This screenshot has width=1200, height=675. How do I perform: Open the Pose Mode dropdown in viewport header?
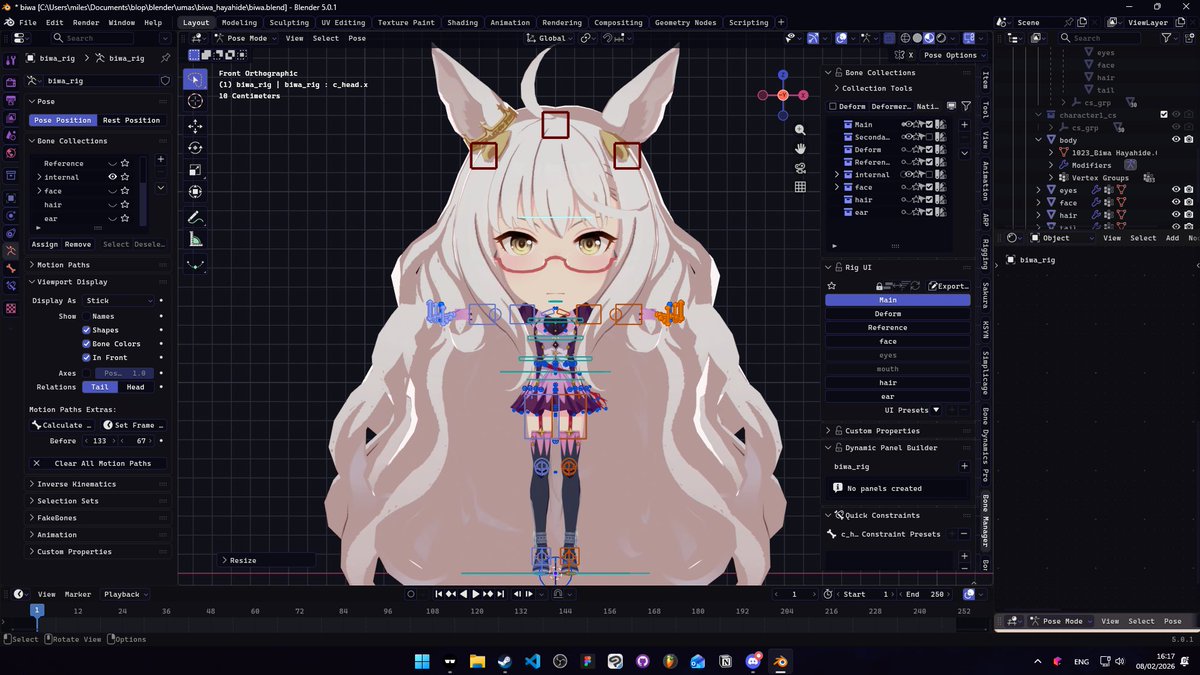245,38
